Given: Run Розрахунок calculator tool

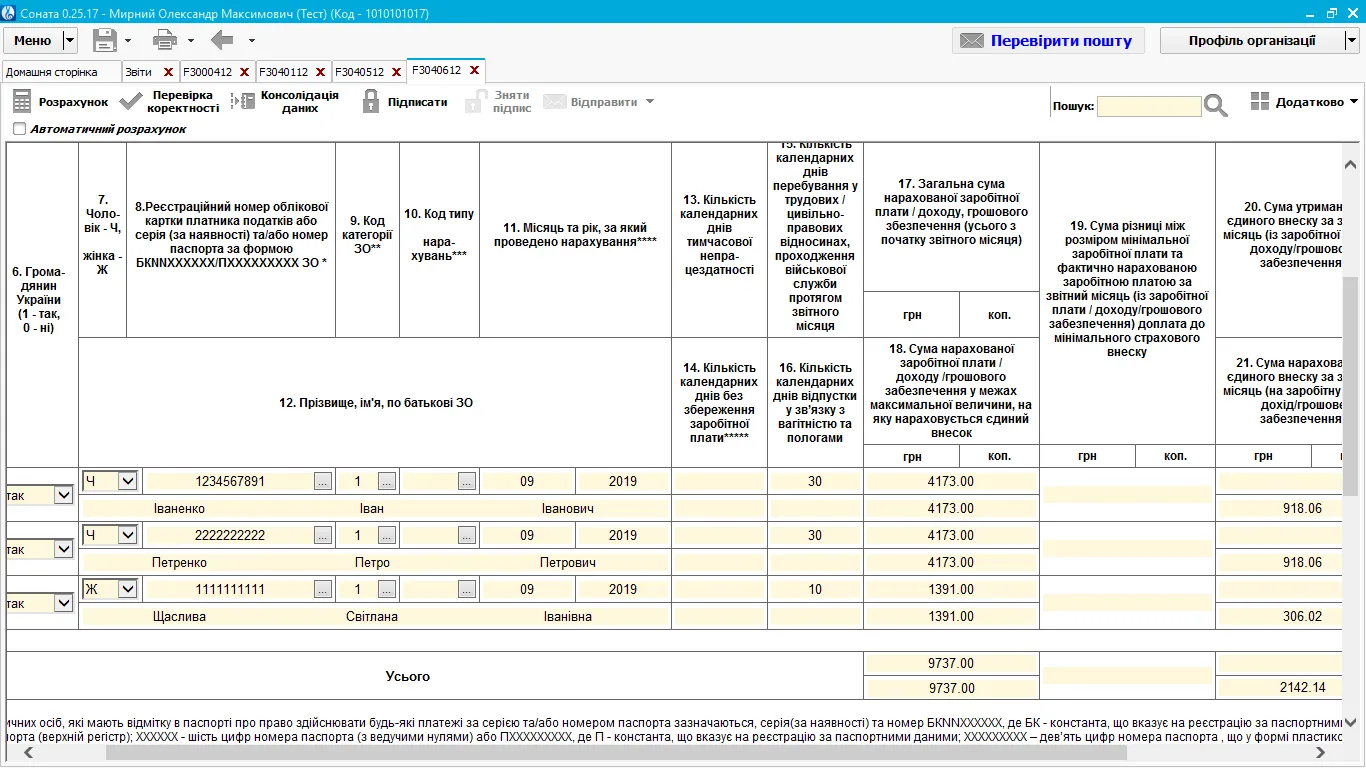Looking at the screenshot, I should coord(59,102).
